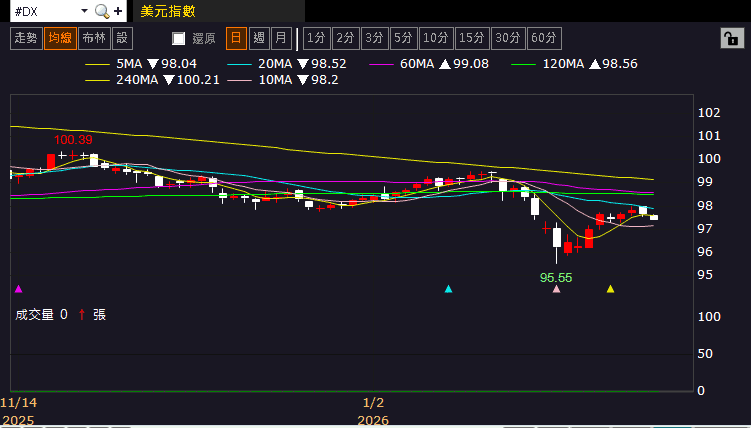
Task: Click the 60MA magenta legend swatch
Action: [381, 64]
